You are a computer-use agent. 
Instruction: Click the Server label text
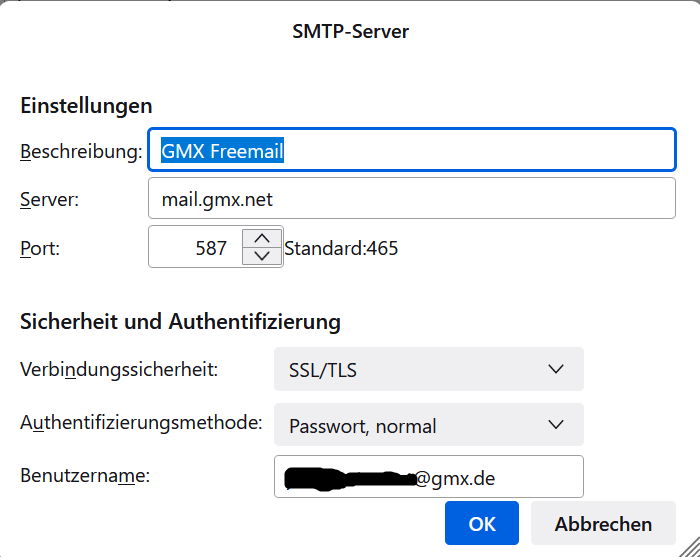coord(50,199)
